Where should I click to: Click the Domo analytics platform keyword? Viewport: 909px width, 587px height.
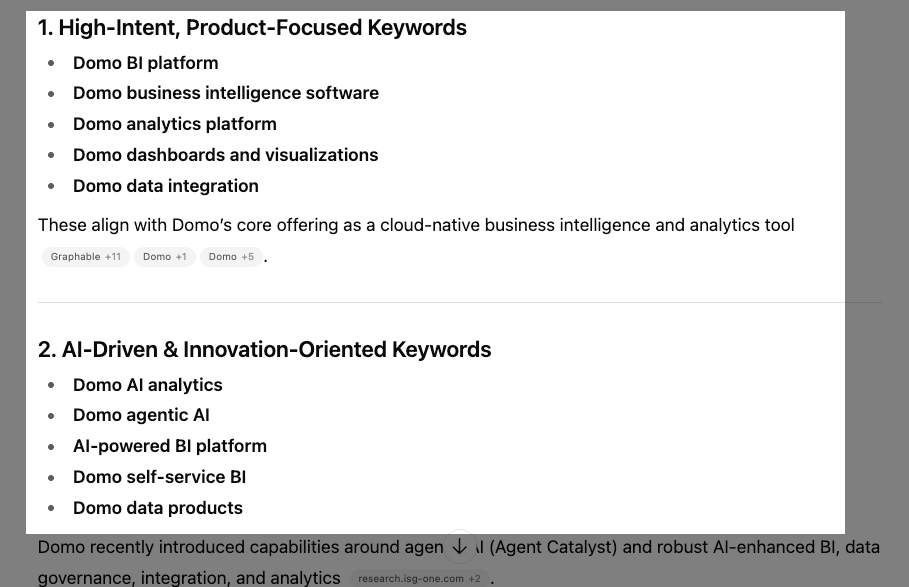click(x=174, y=124)
